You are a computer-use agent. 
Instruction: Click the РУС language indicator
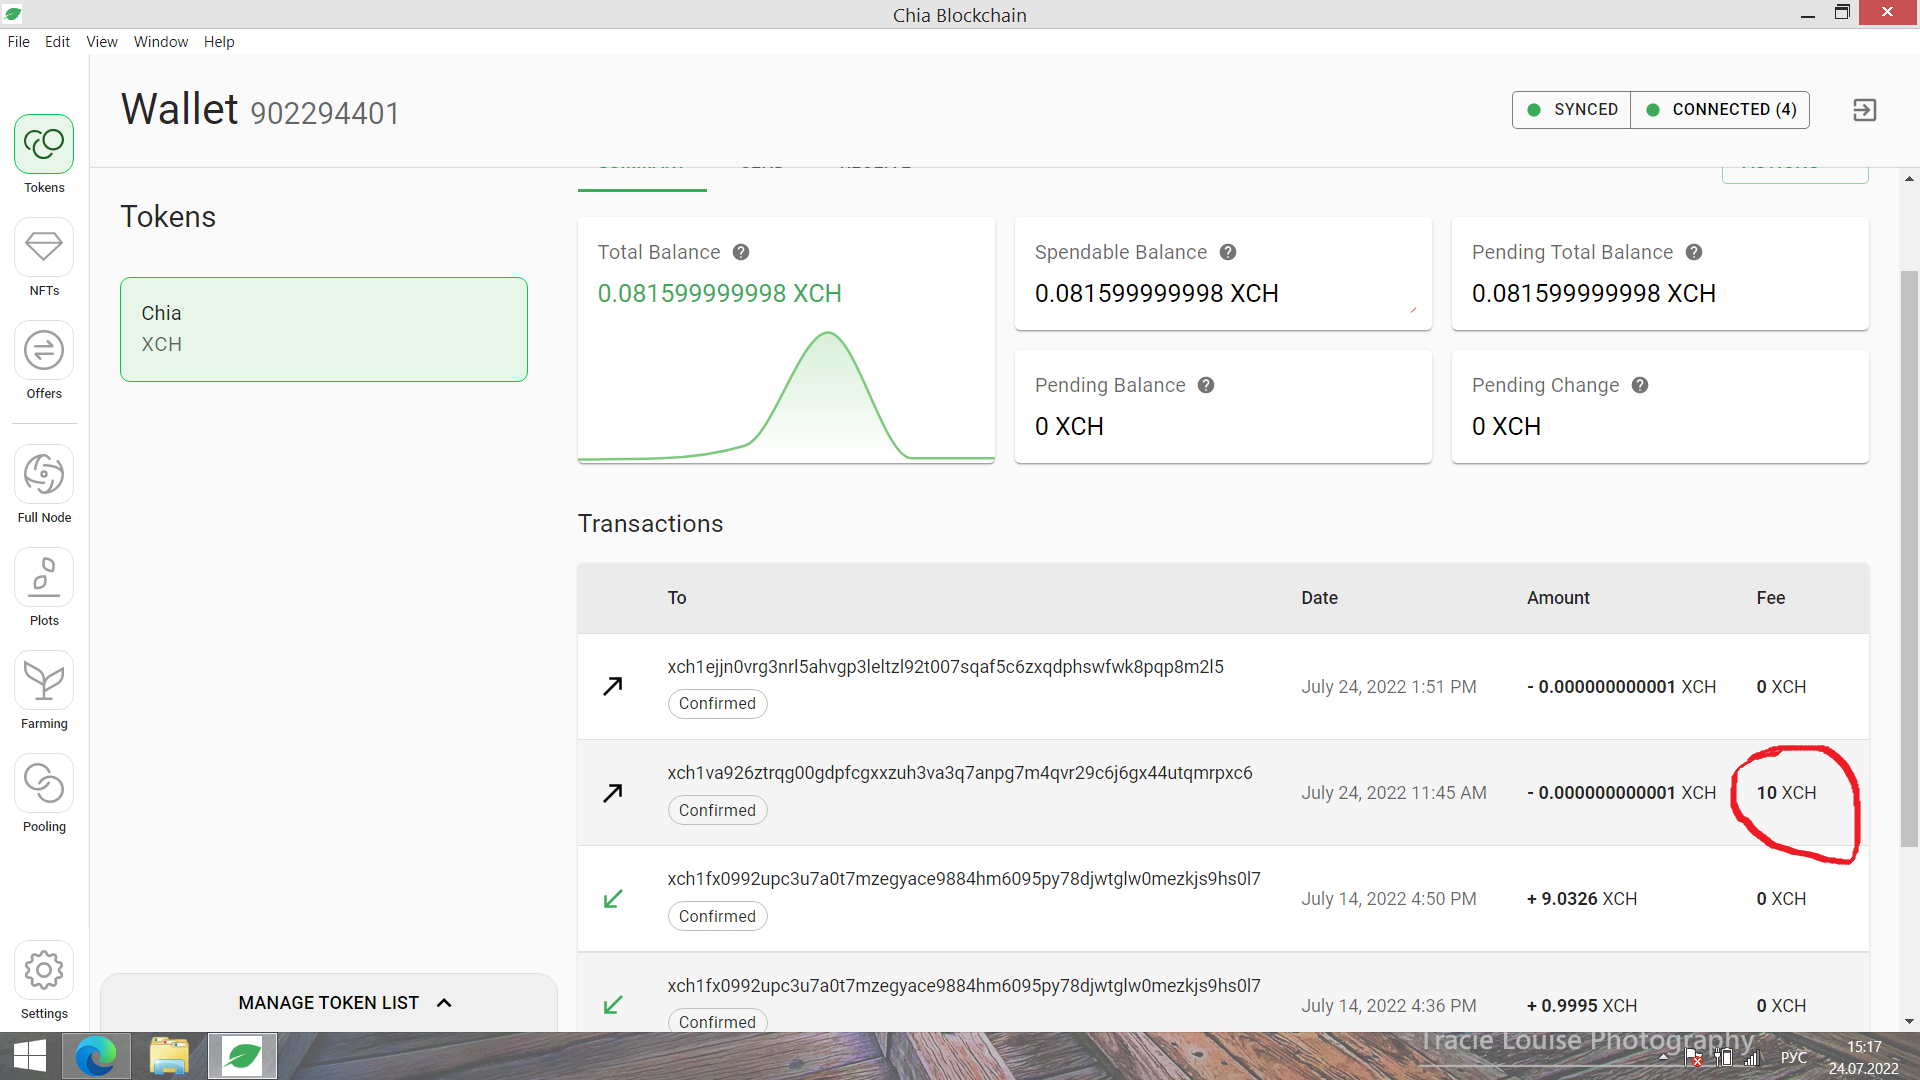click(1793, 1057)
